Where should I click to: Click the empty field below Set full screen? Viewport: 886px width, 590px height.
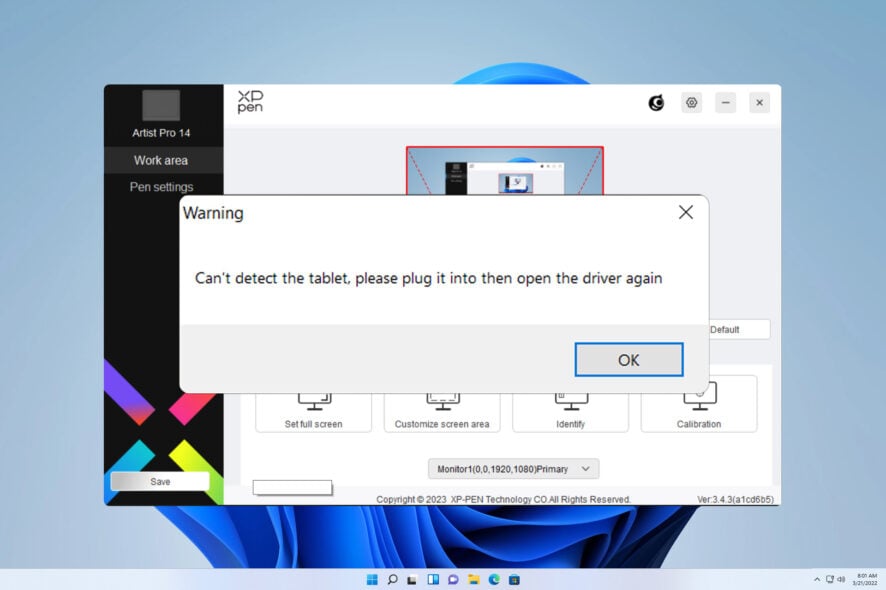pos(292,487)
